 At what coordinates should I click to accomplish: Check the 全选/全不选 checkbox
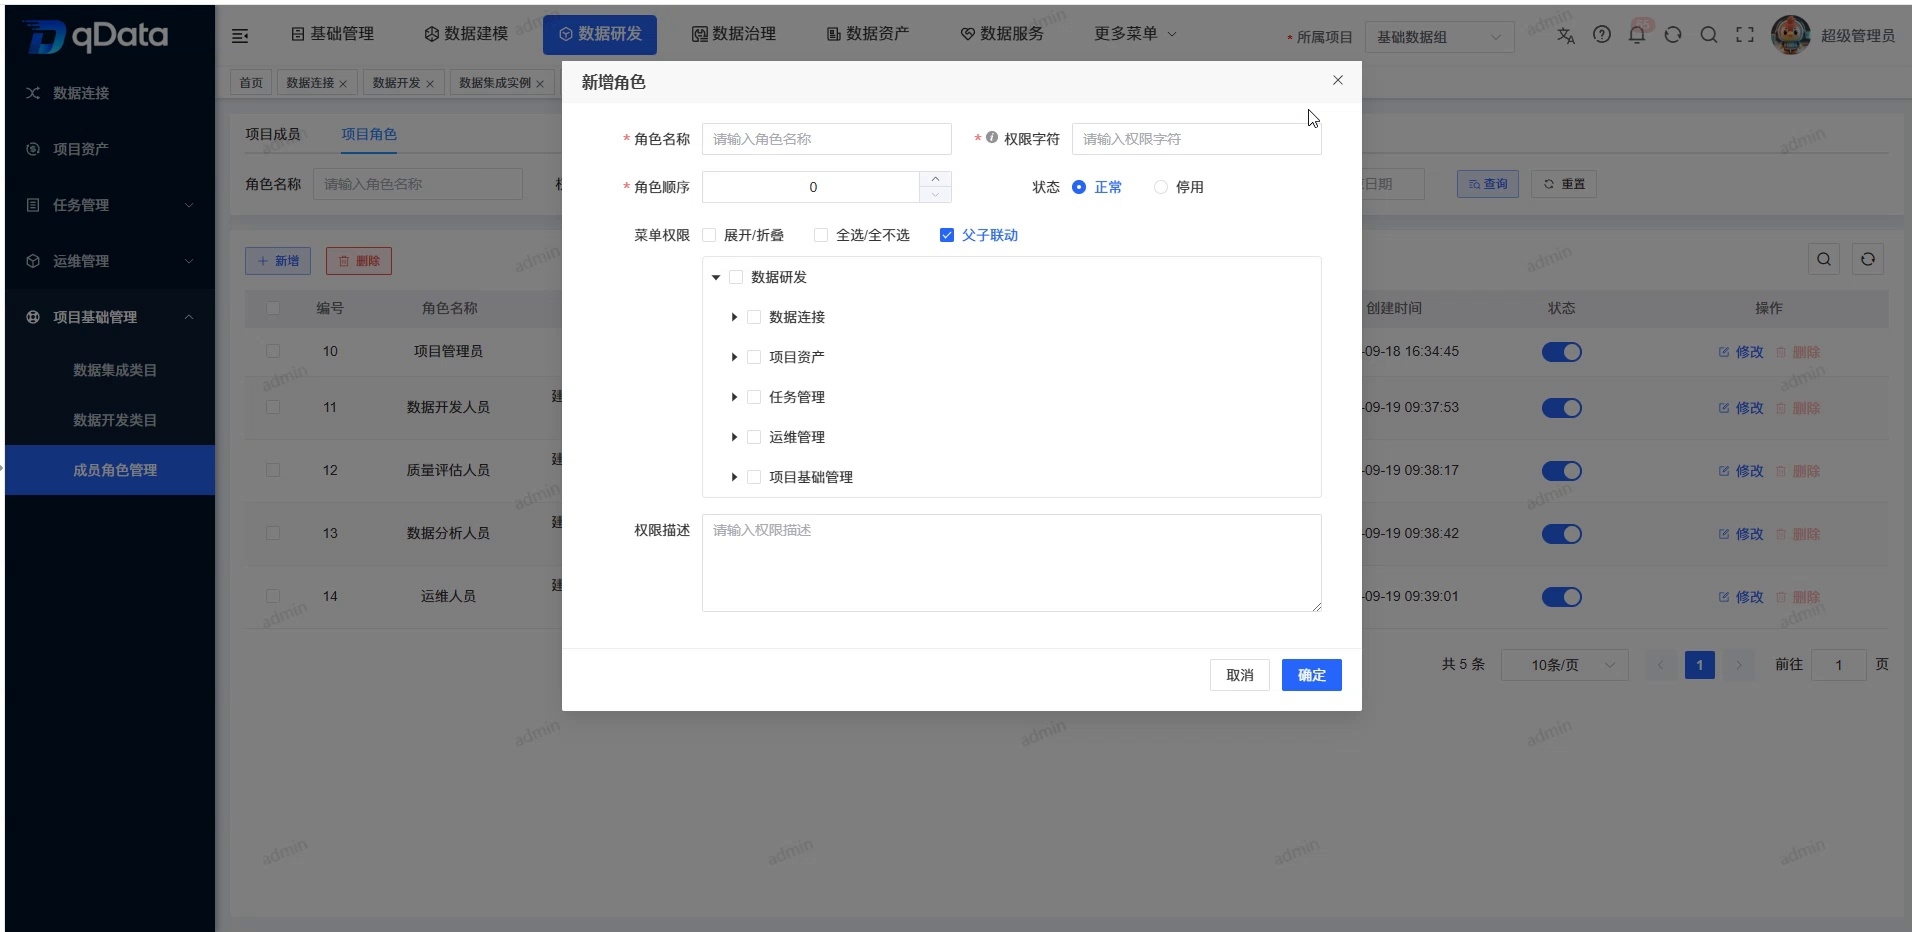tap(821, 235)
